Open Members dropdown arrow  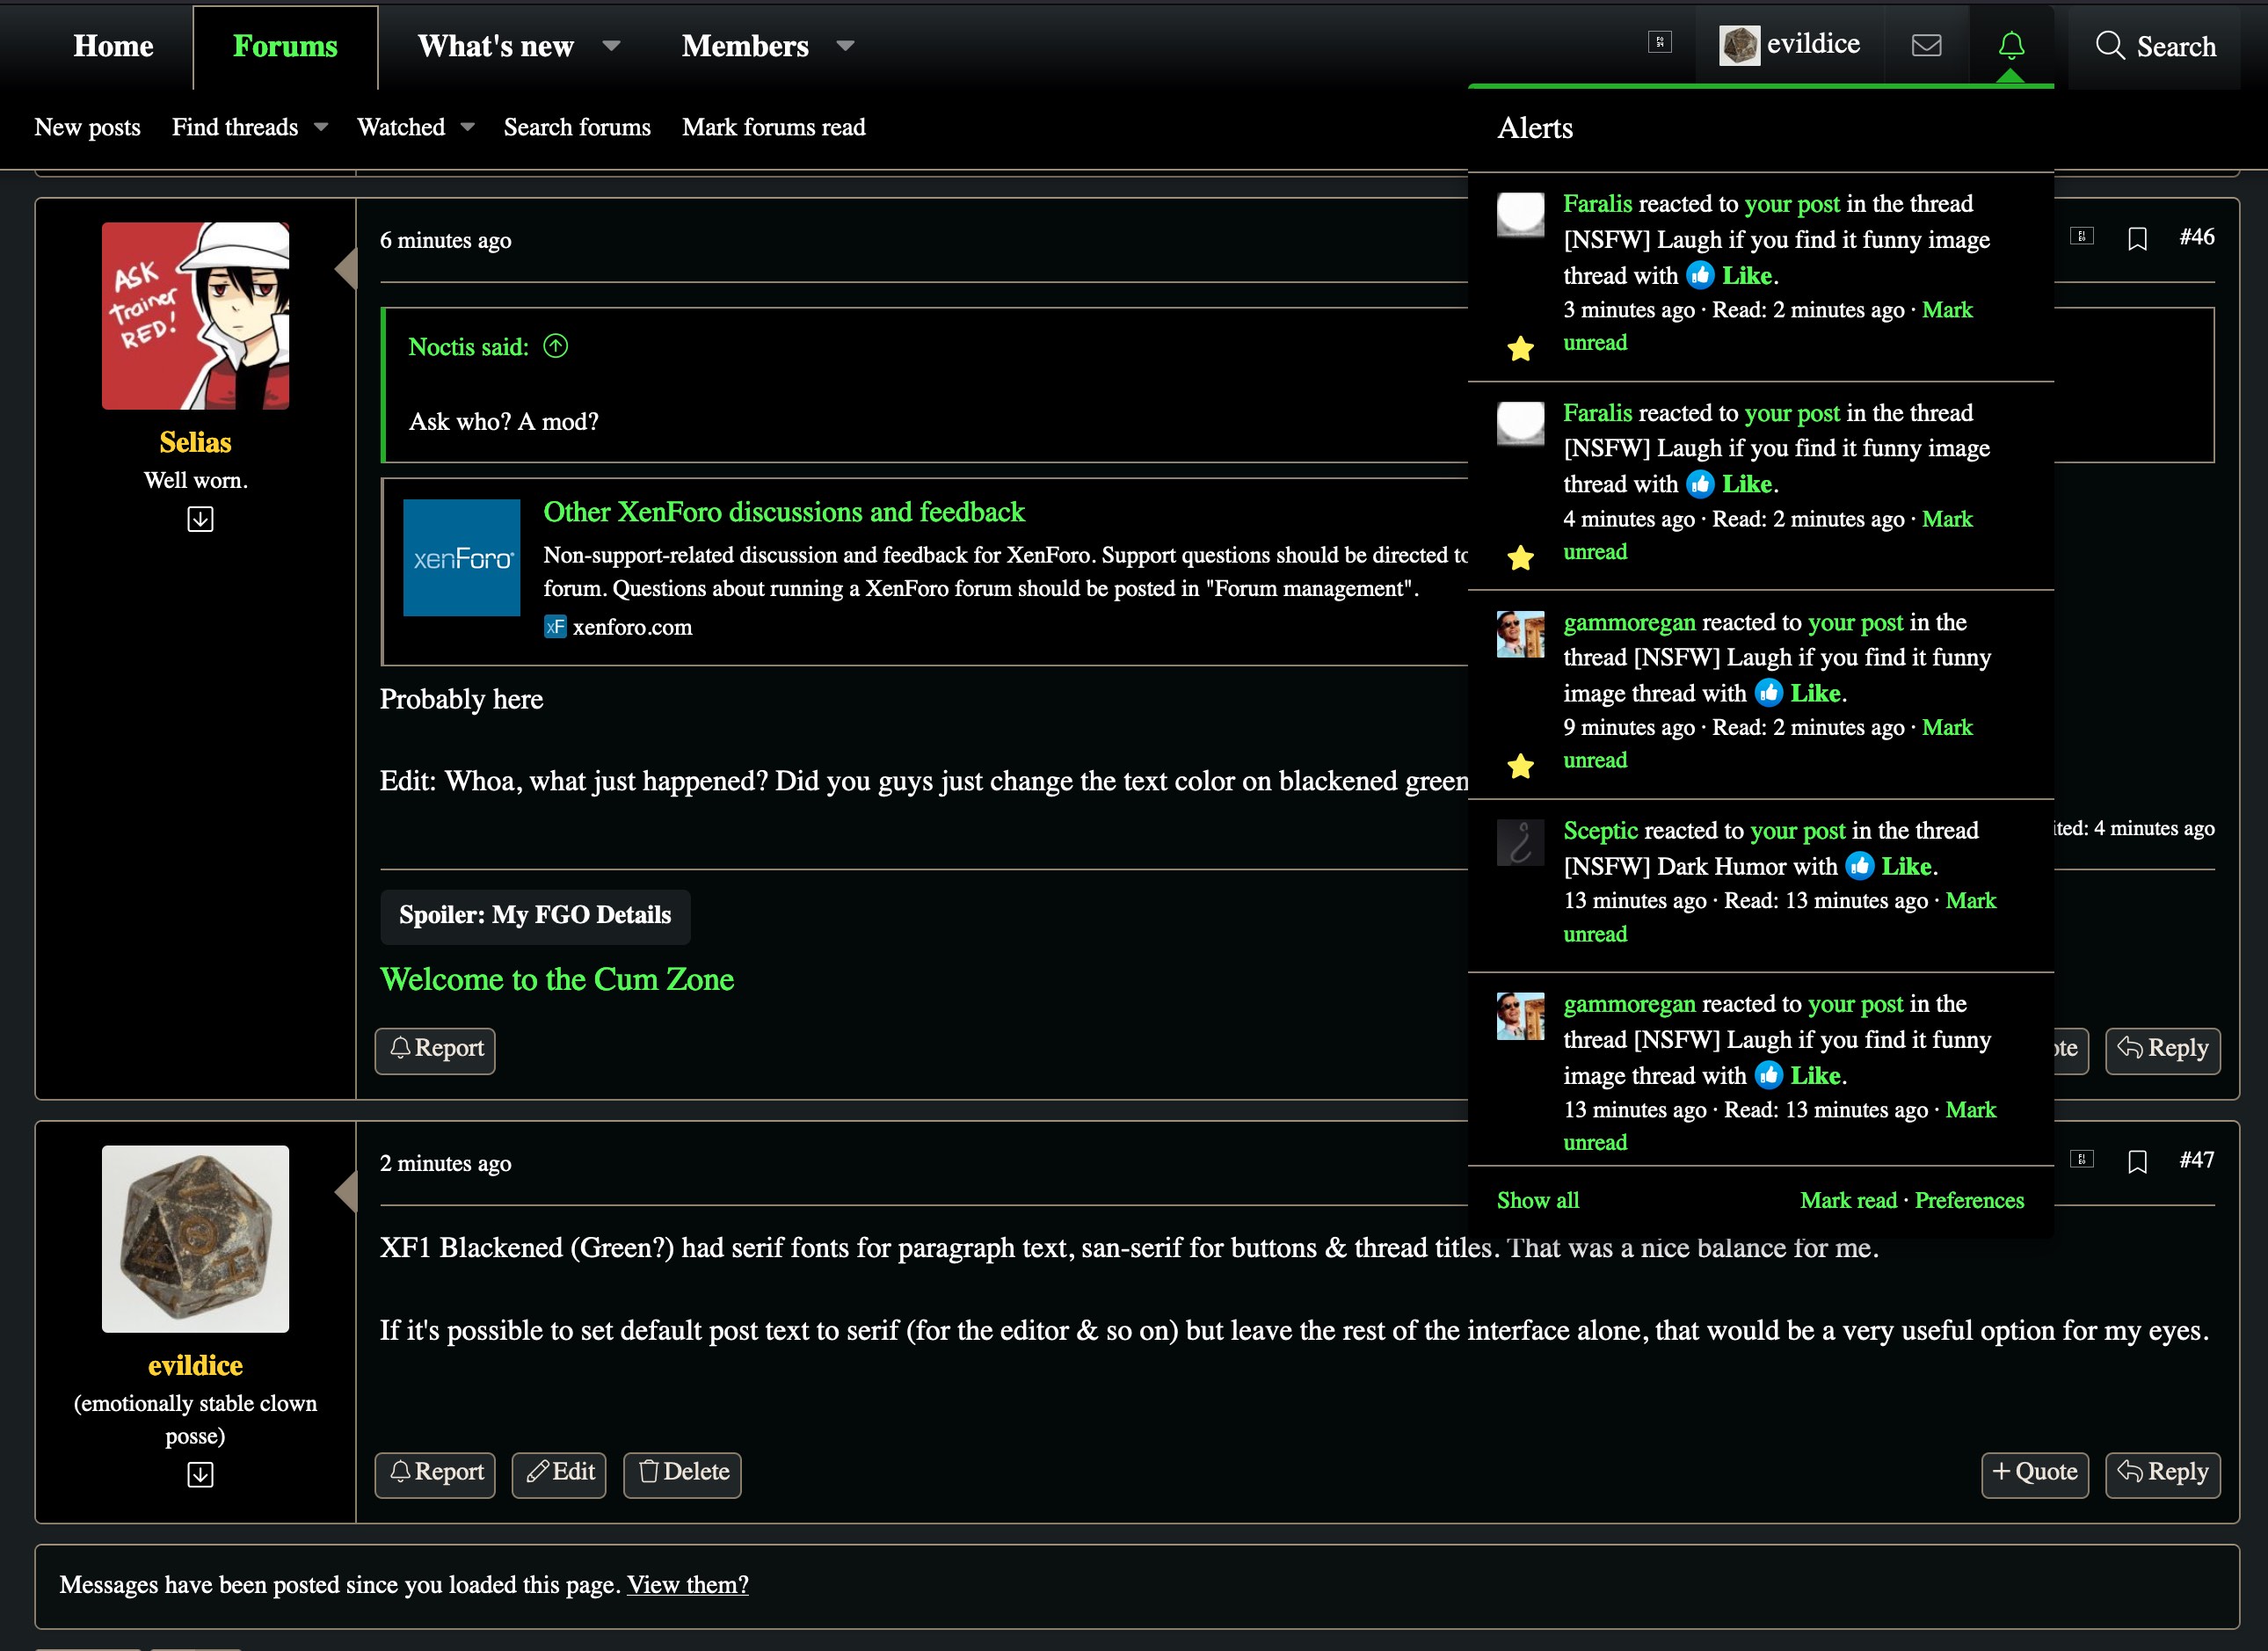tap(845, 46)
